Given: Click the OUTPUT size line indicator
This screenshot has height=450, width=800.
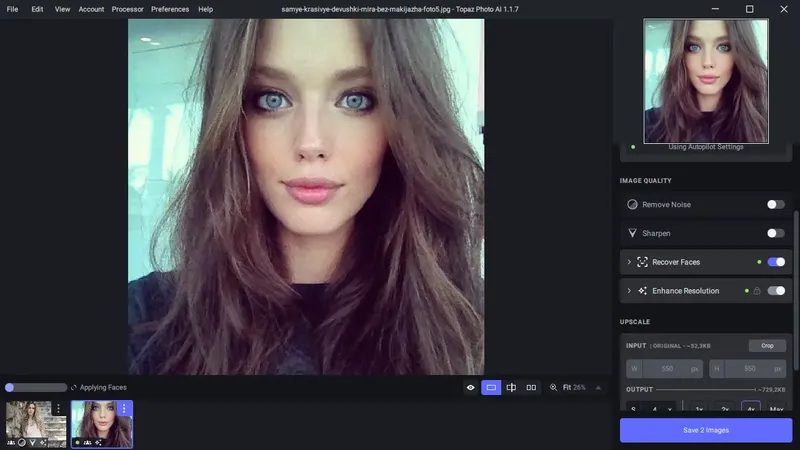Looking at the screenshot, I should click(x=706, y=389).
